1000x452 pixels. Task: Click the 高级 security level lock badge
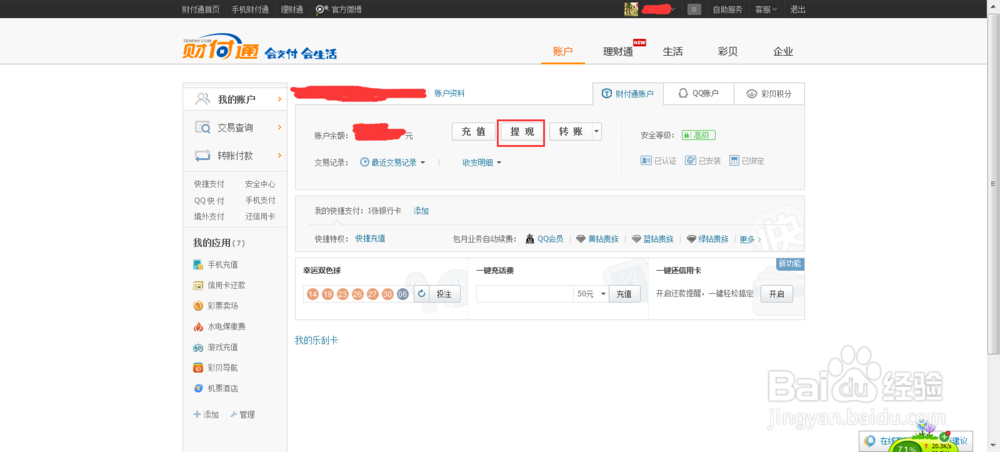pyautogui.click(x=698, y=135)
